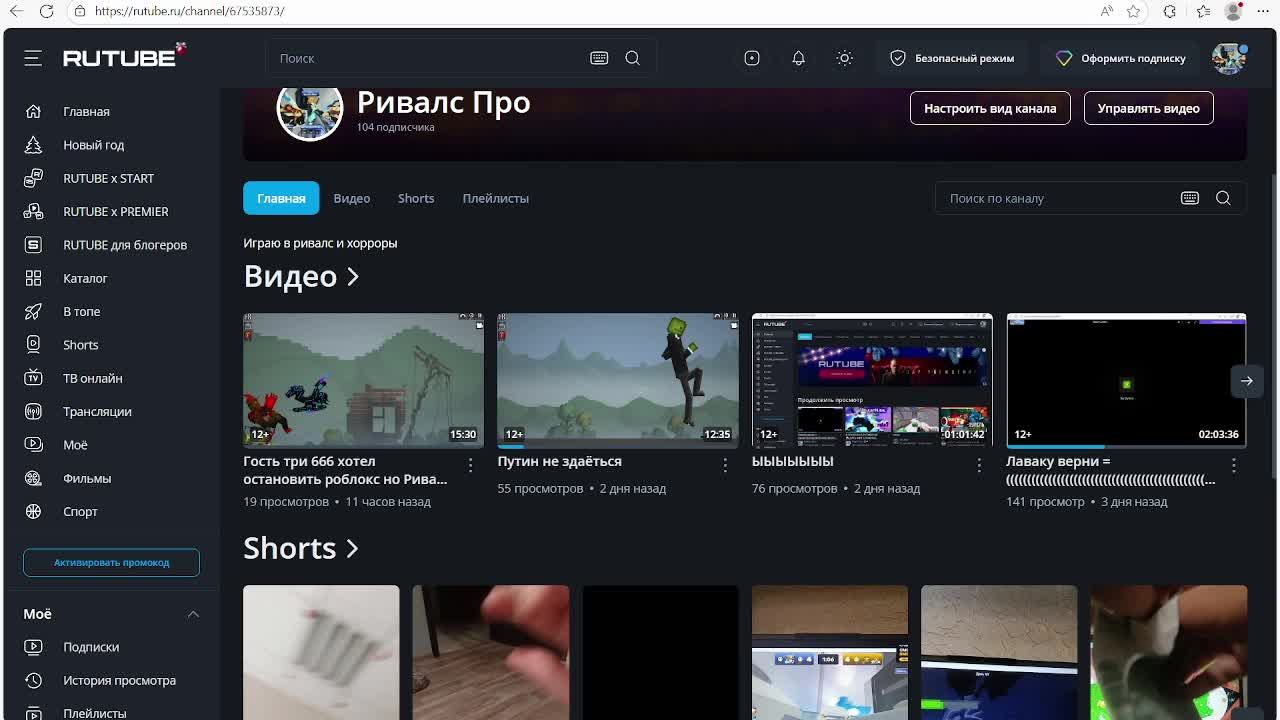Click the browser address bar URL
Image resolution: width=1280 pixels, height=720 pixels.
click(190, 11)
